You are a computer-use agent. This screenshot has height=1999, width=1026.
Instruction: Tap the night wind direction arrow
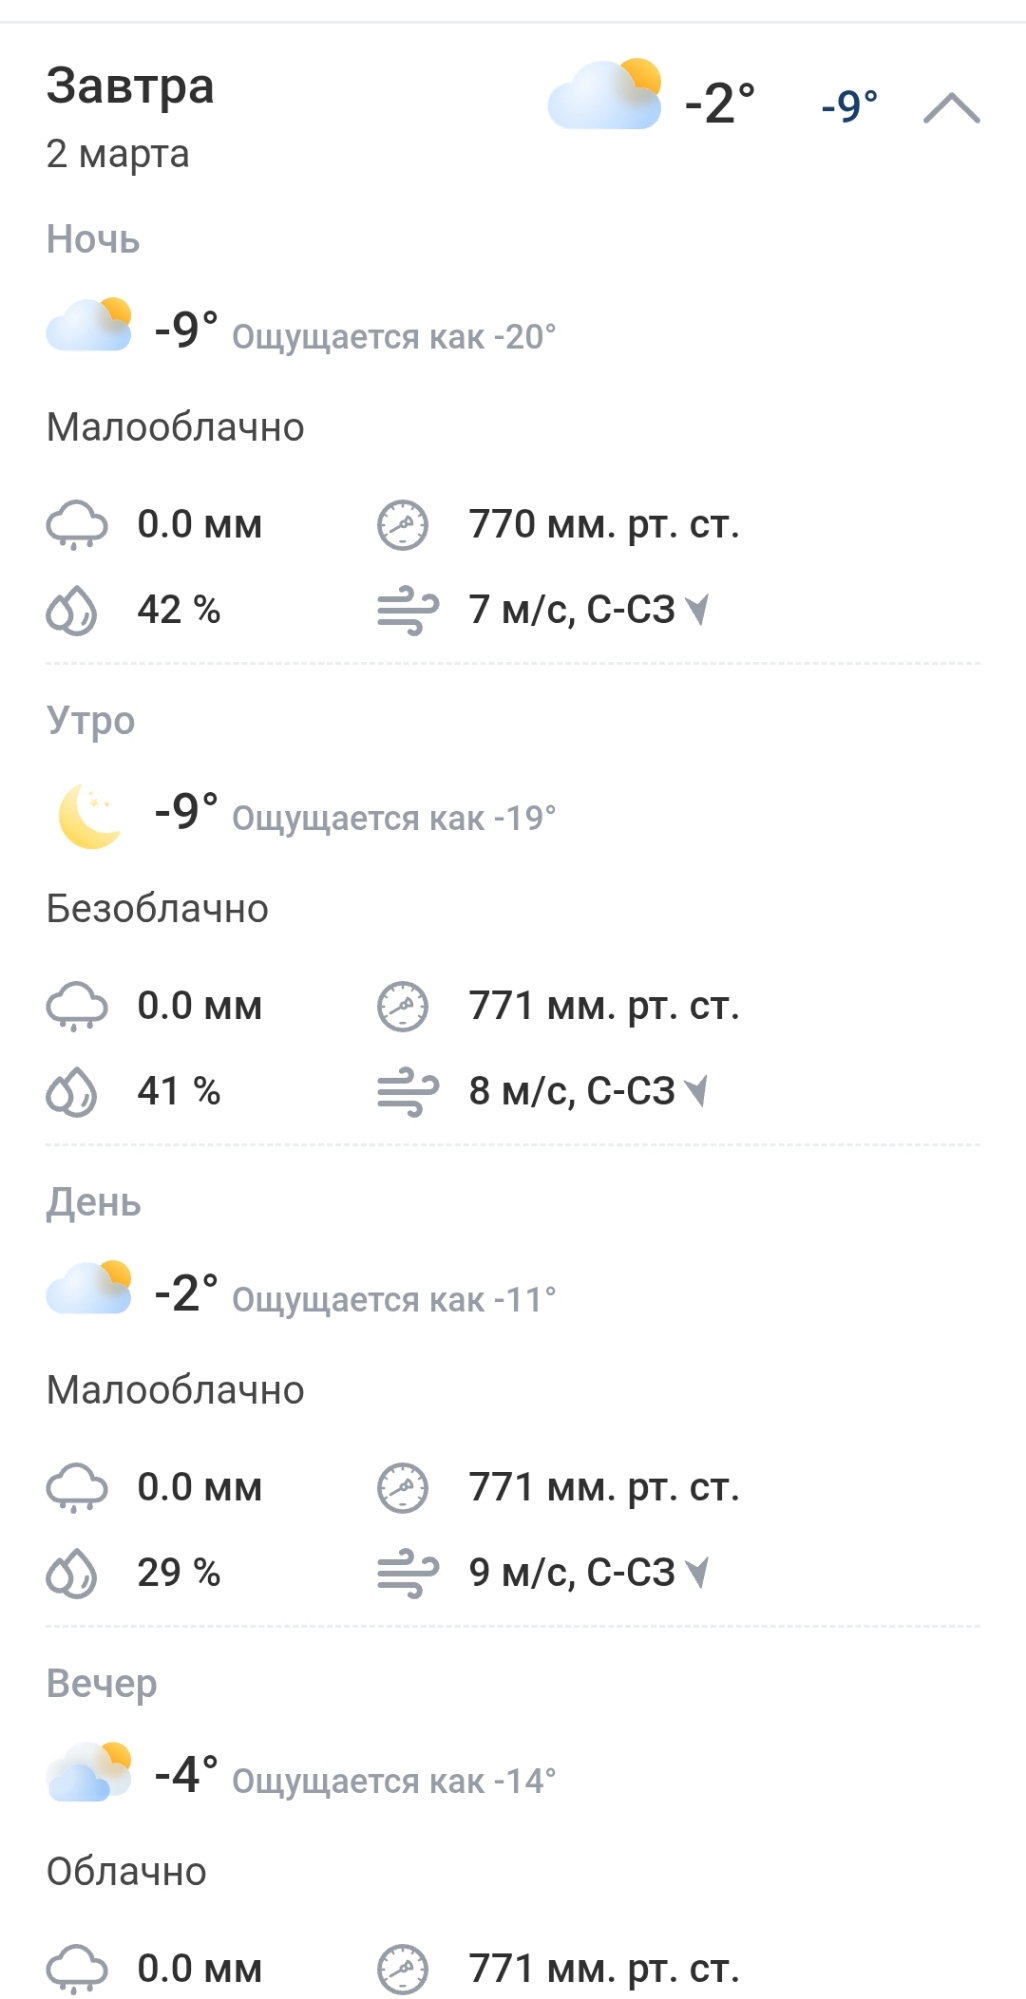click(698, 608)
